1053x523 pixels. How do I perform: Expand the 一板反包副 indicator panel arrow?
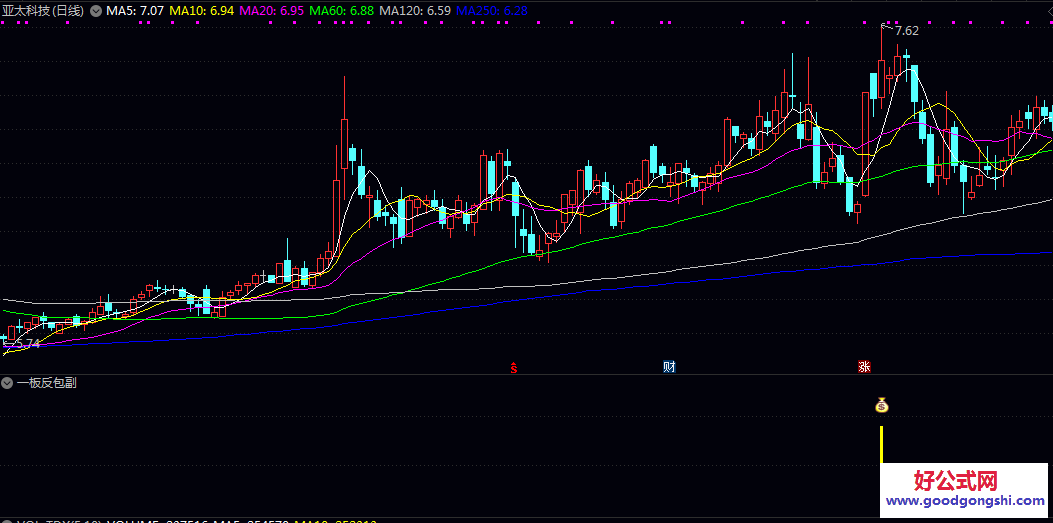point(8,382)
